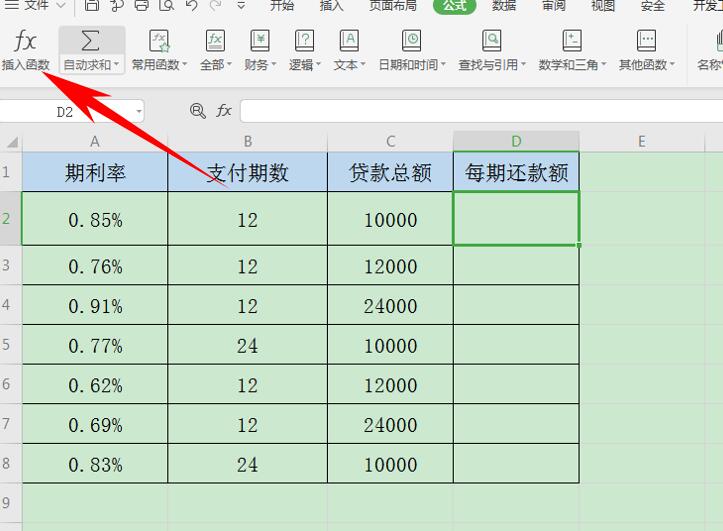
Task: Select the cell containing 0.91%
Action: (95, 305)
